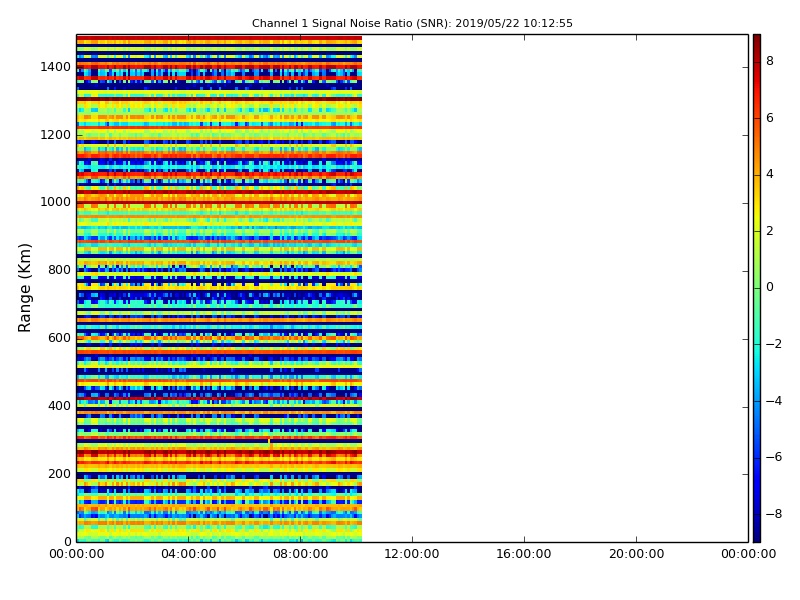
Task: Click the colorbar label 6
Action: click(x=770, y=118)
